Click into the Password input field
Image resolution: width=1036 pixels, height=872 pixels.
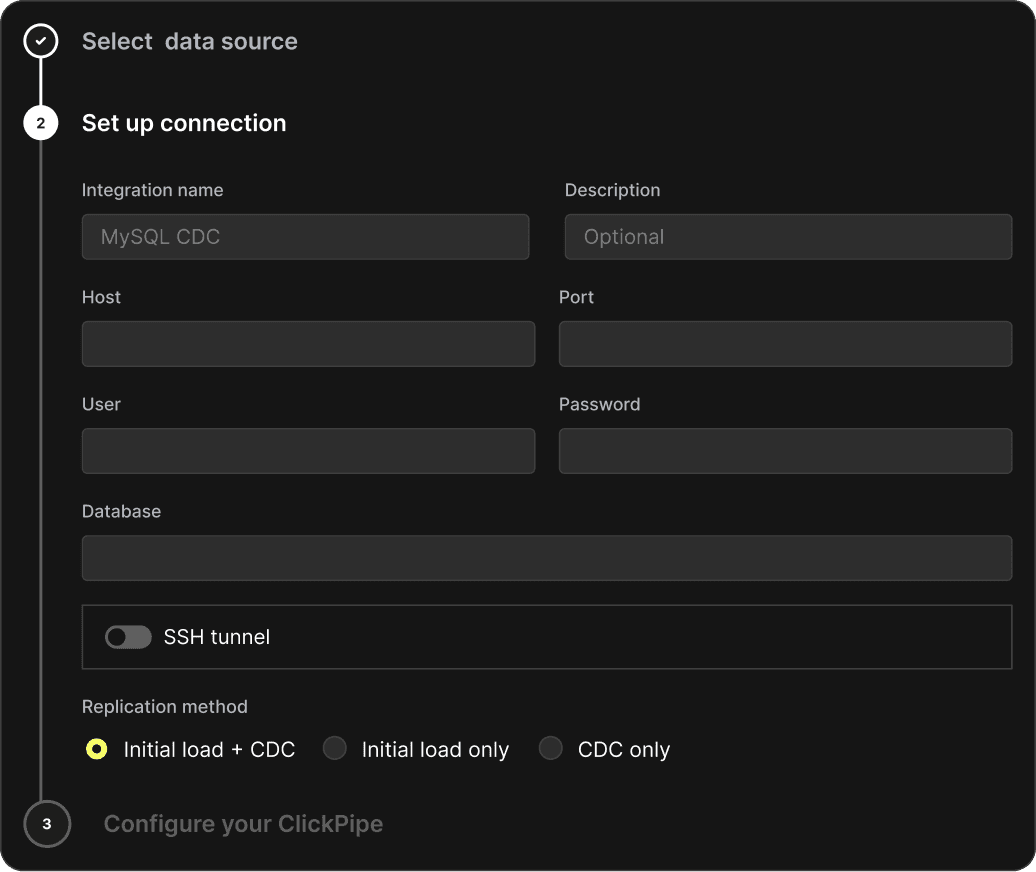point(786,451)
